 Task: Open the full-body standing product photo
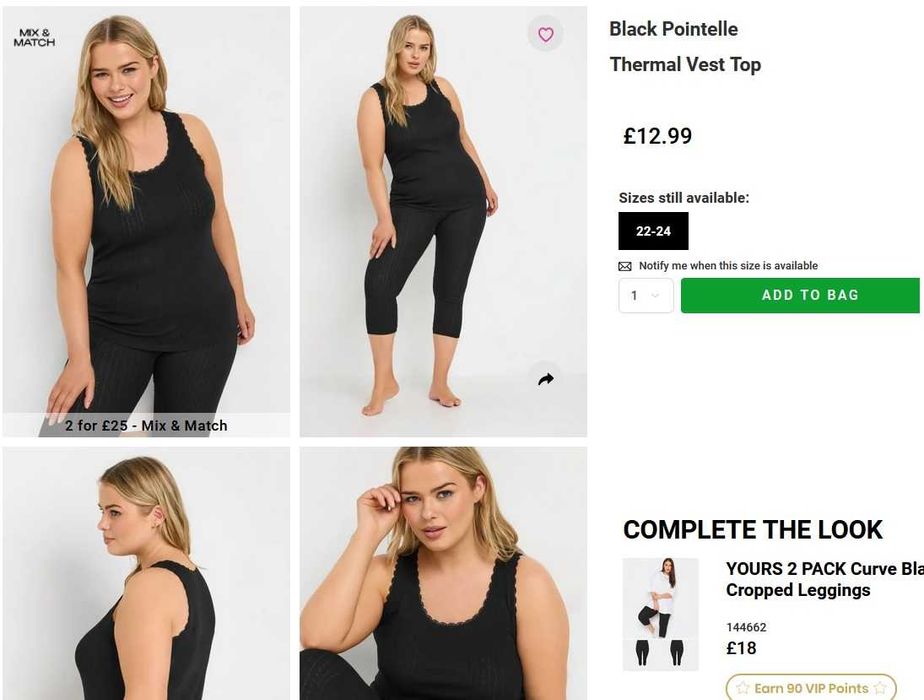(443, 220)
